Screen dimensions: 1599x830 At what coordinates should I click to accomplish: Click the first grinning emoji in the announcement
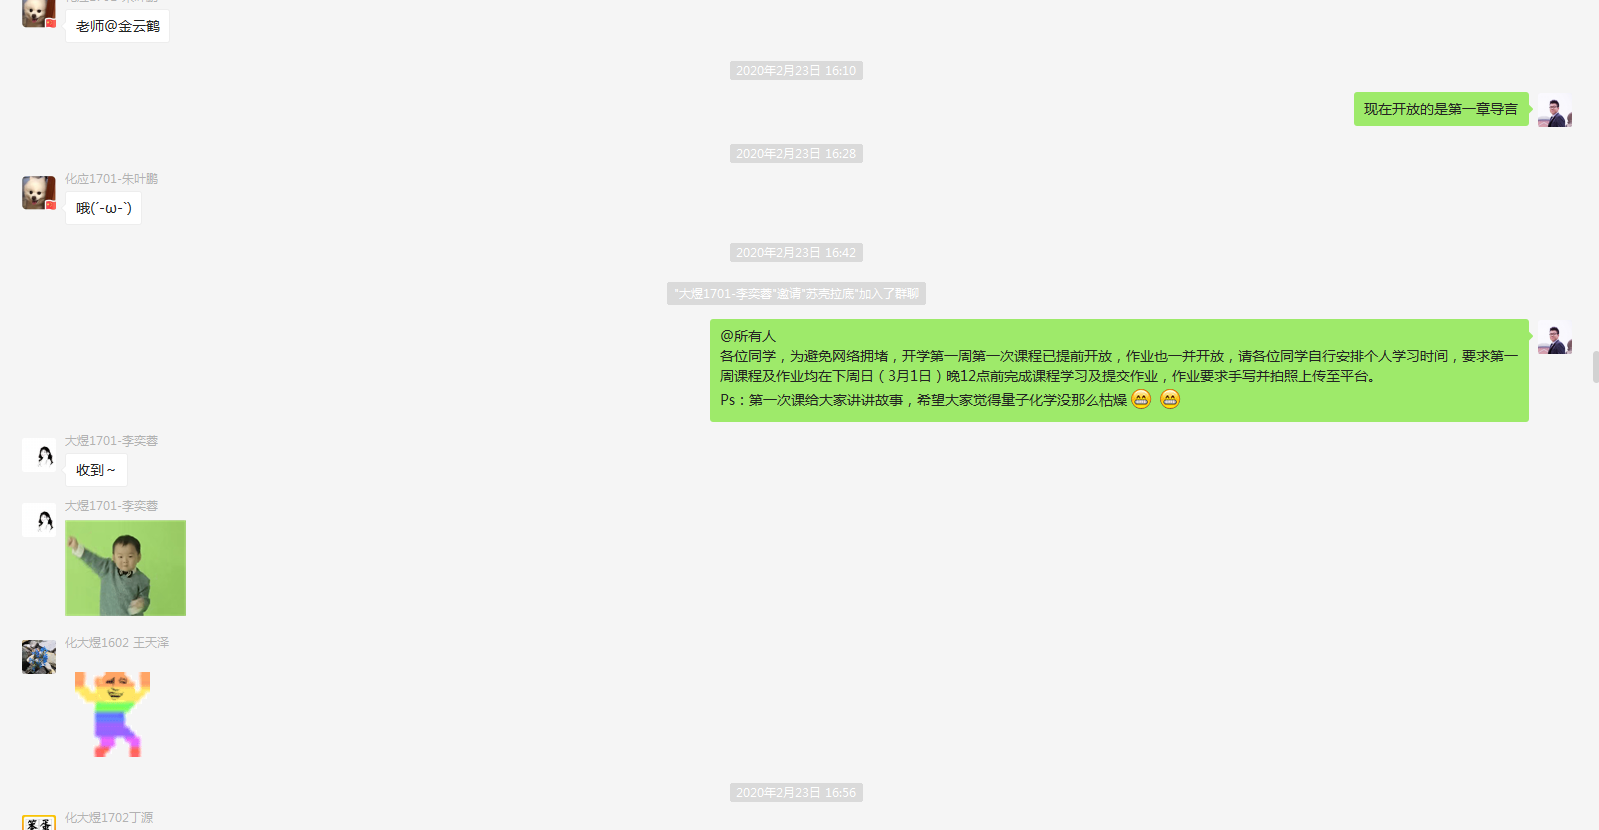tap(1141, 400)
